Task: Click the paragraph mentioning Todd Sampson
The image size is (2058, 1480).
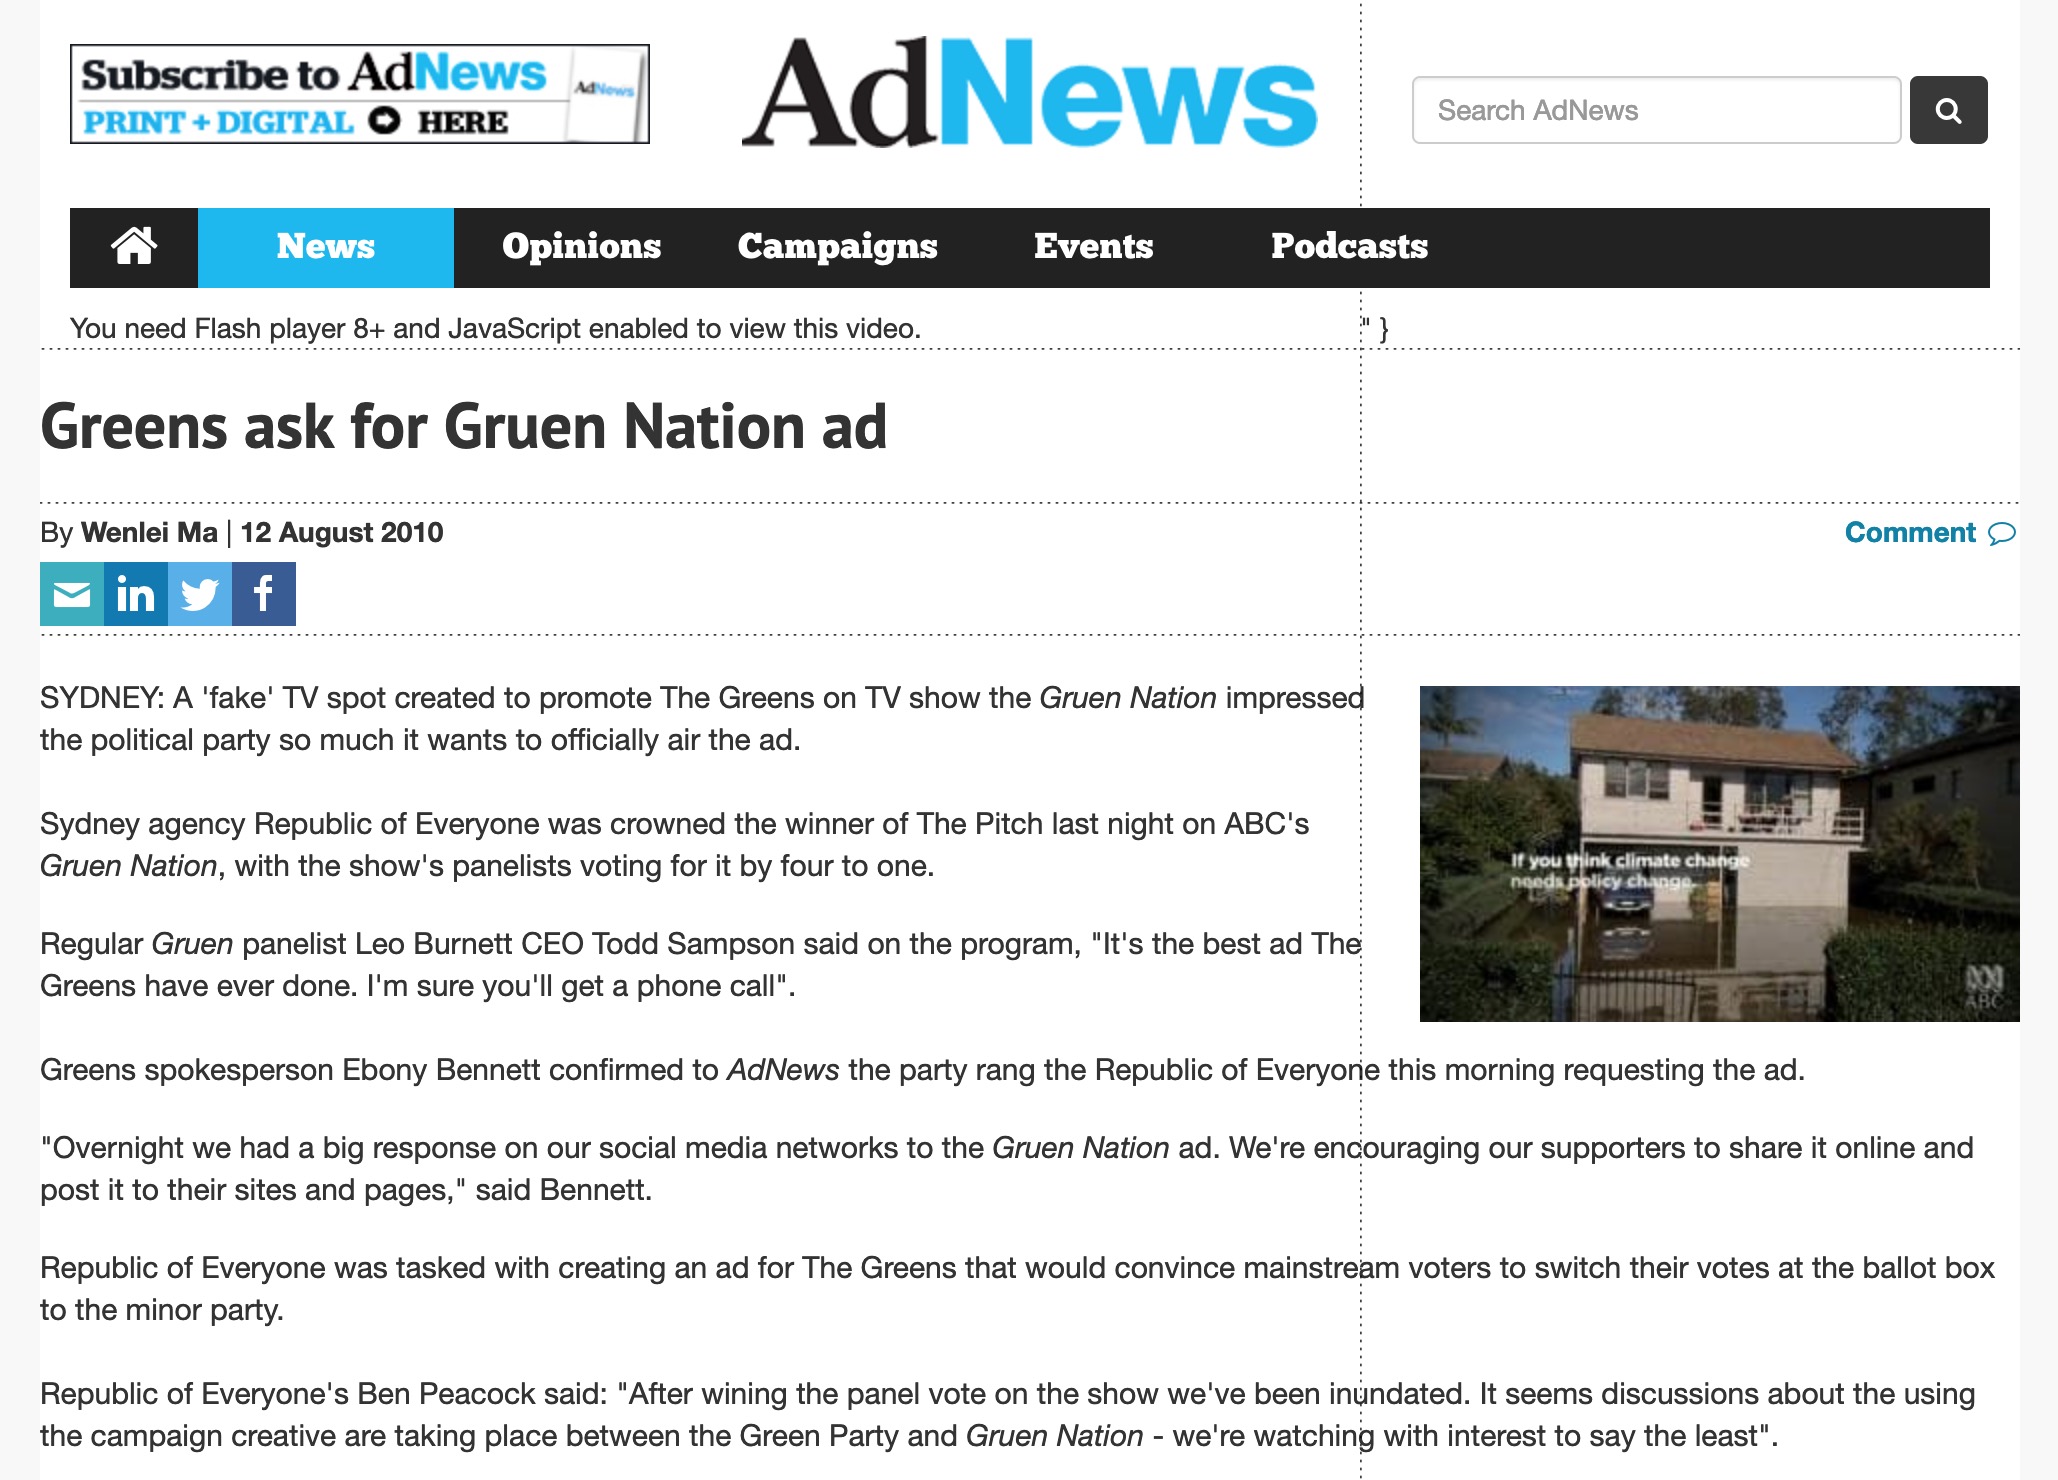Action: [701, 965]
